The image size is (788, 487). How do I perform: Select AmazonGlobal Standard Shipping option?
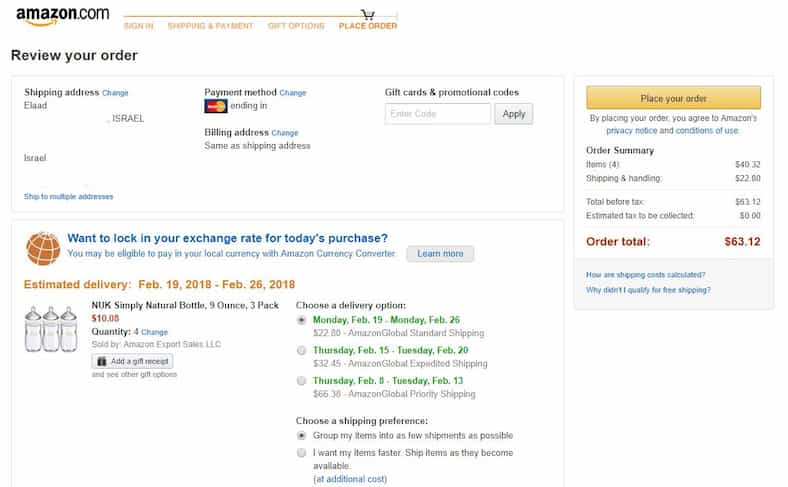tap(302, 320)
